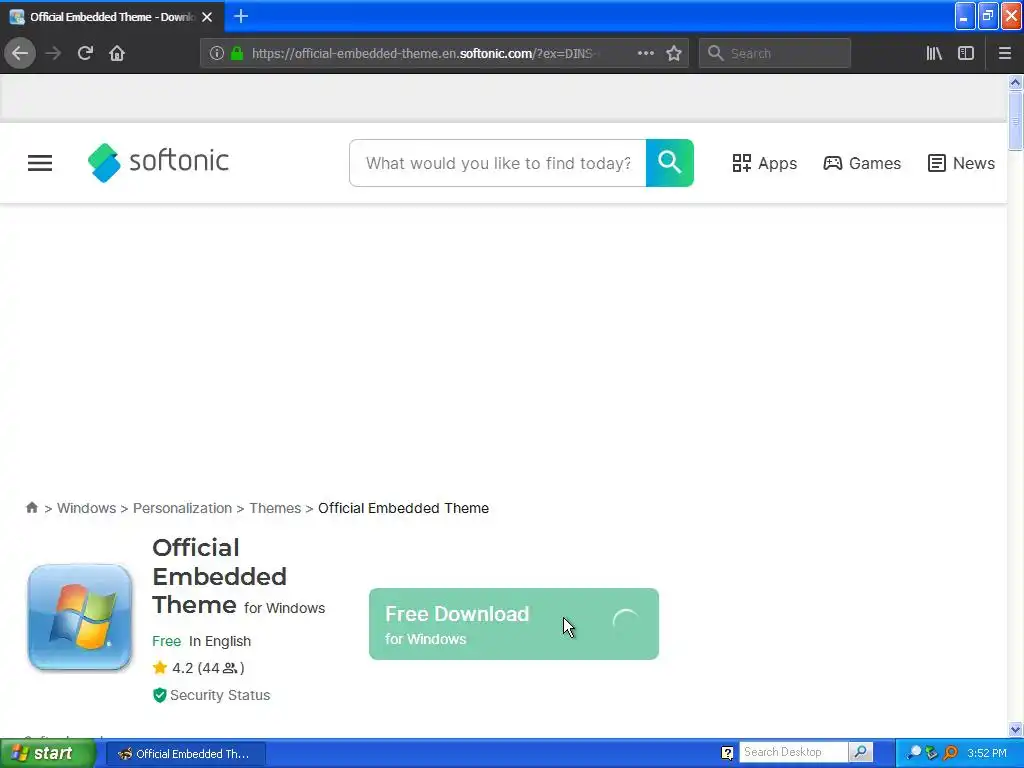Open the Security Status shield link
This screenshot has width=1024, height=768.
tap(211, 695)
